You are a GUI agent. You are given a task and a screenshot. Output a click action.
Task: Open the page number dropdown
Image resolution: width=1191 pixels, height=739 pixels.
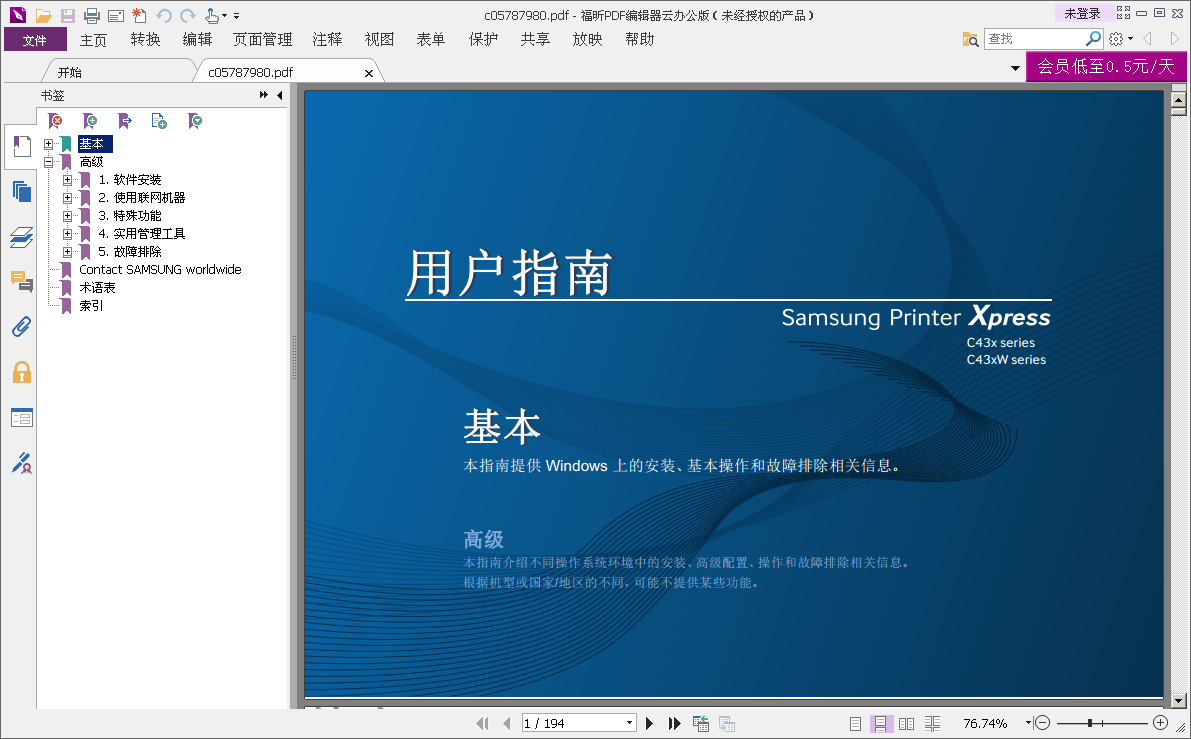(629, 723)
